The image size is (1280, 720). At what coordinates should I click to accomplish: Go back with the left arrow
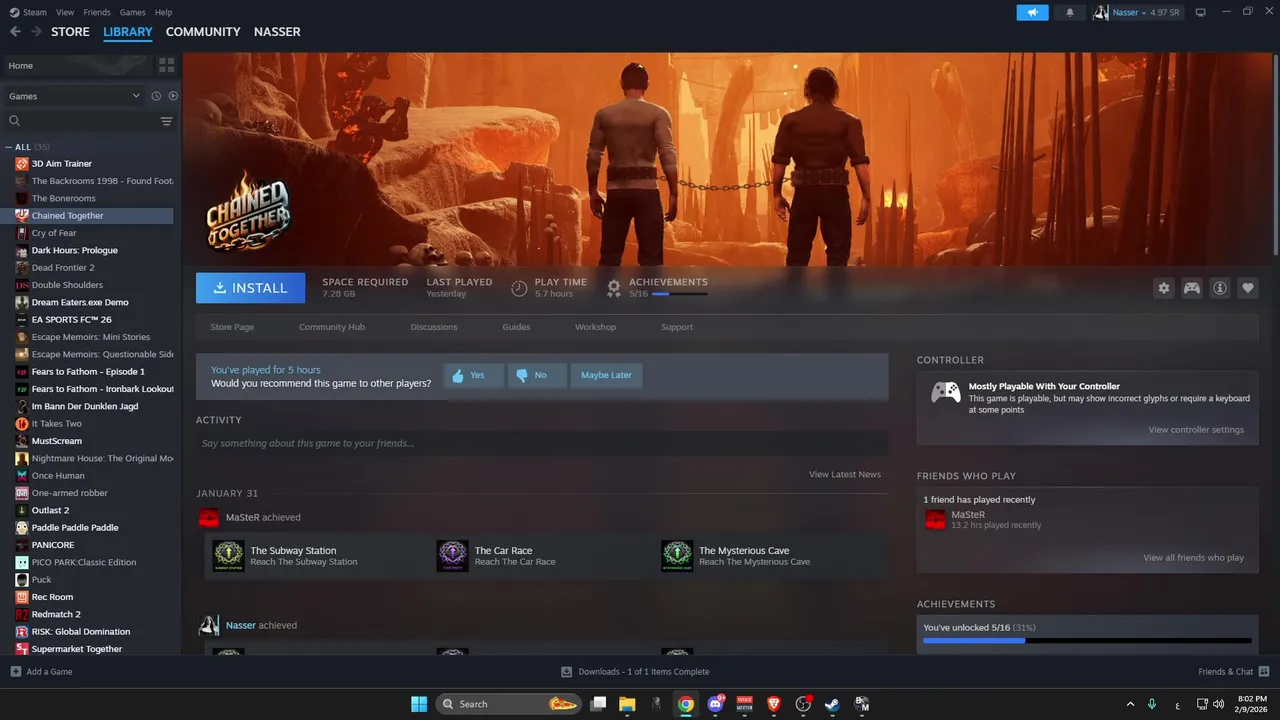point(15,32)
